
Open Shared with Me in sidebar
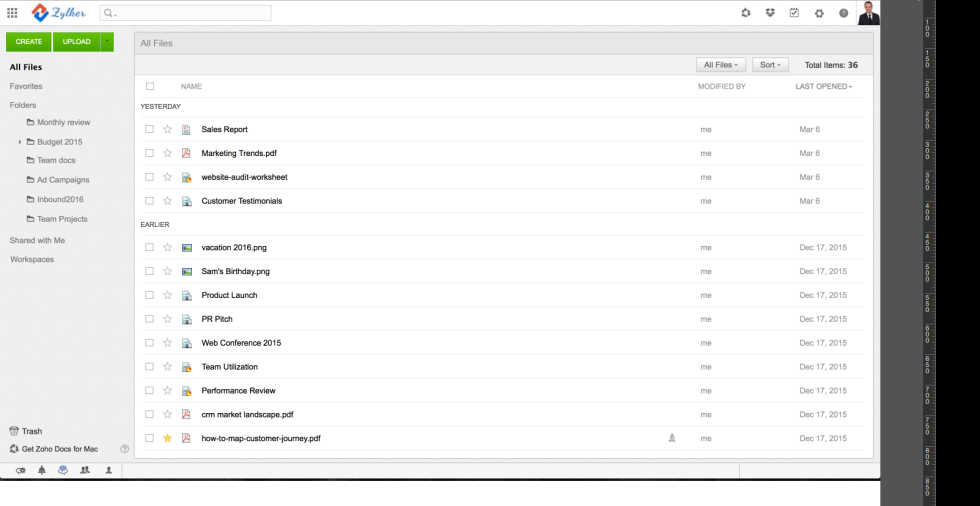[37, 240]
